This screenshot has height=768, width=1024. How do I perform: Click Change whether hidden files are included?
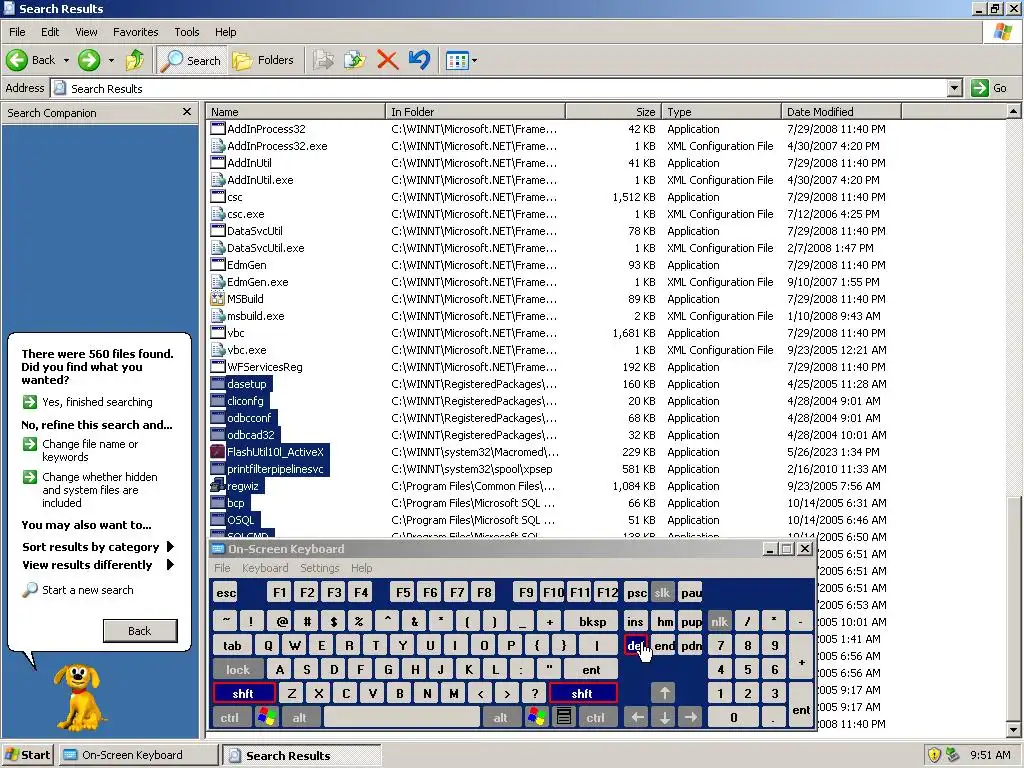[99, 490]
